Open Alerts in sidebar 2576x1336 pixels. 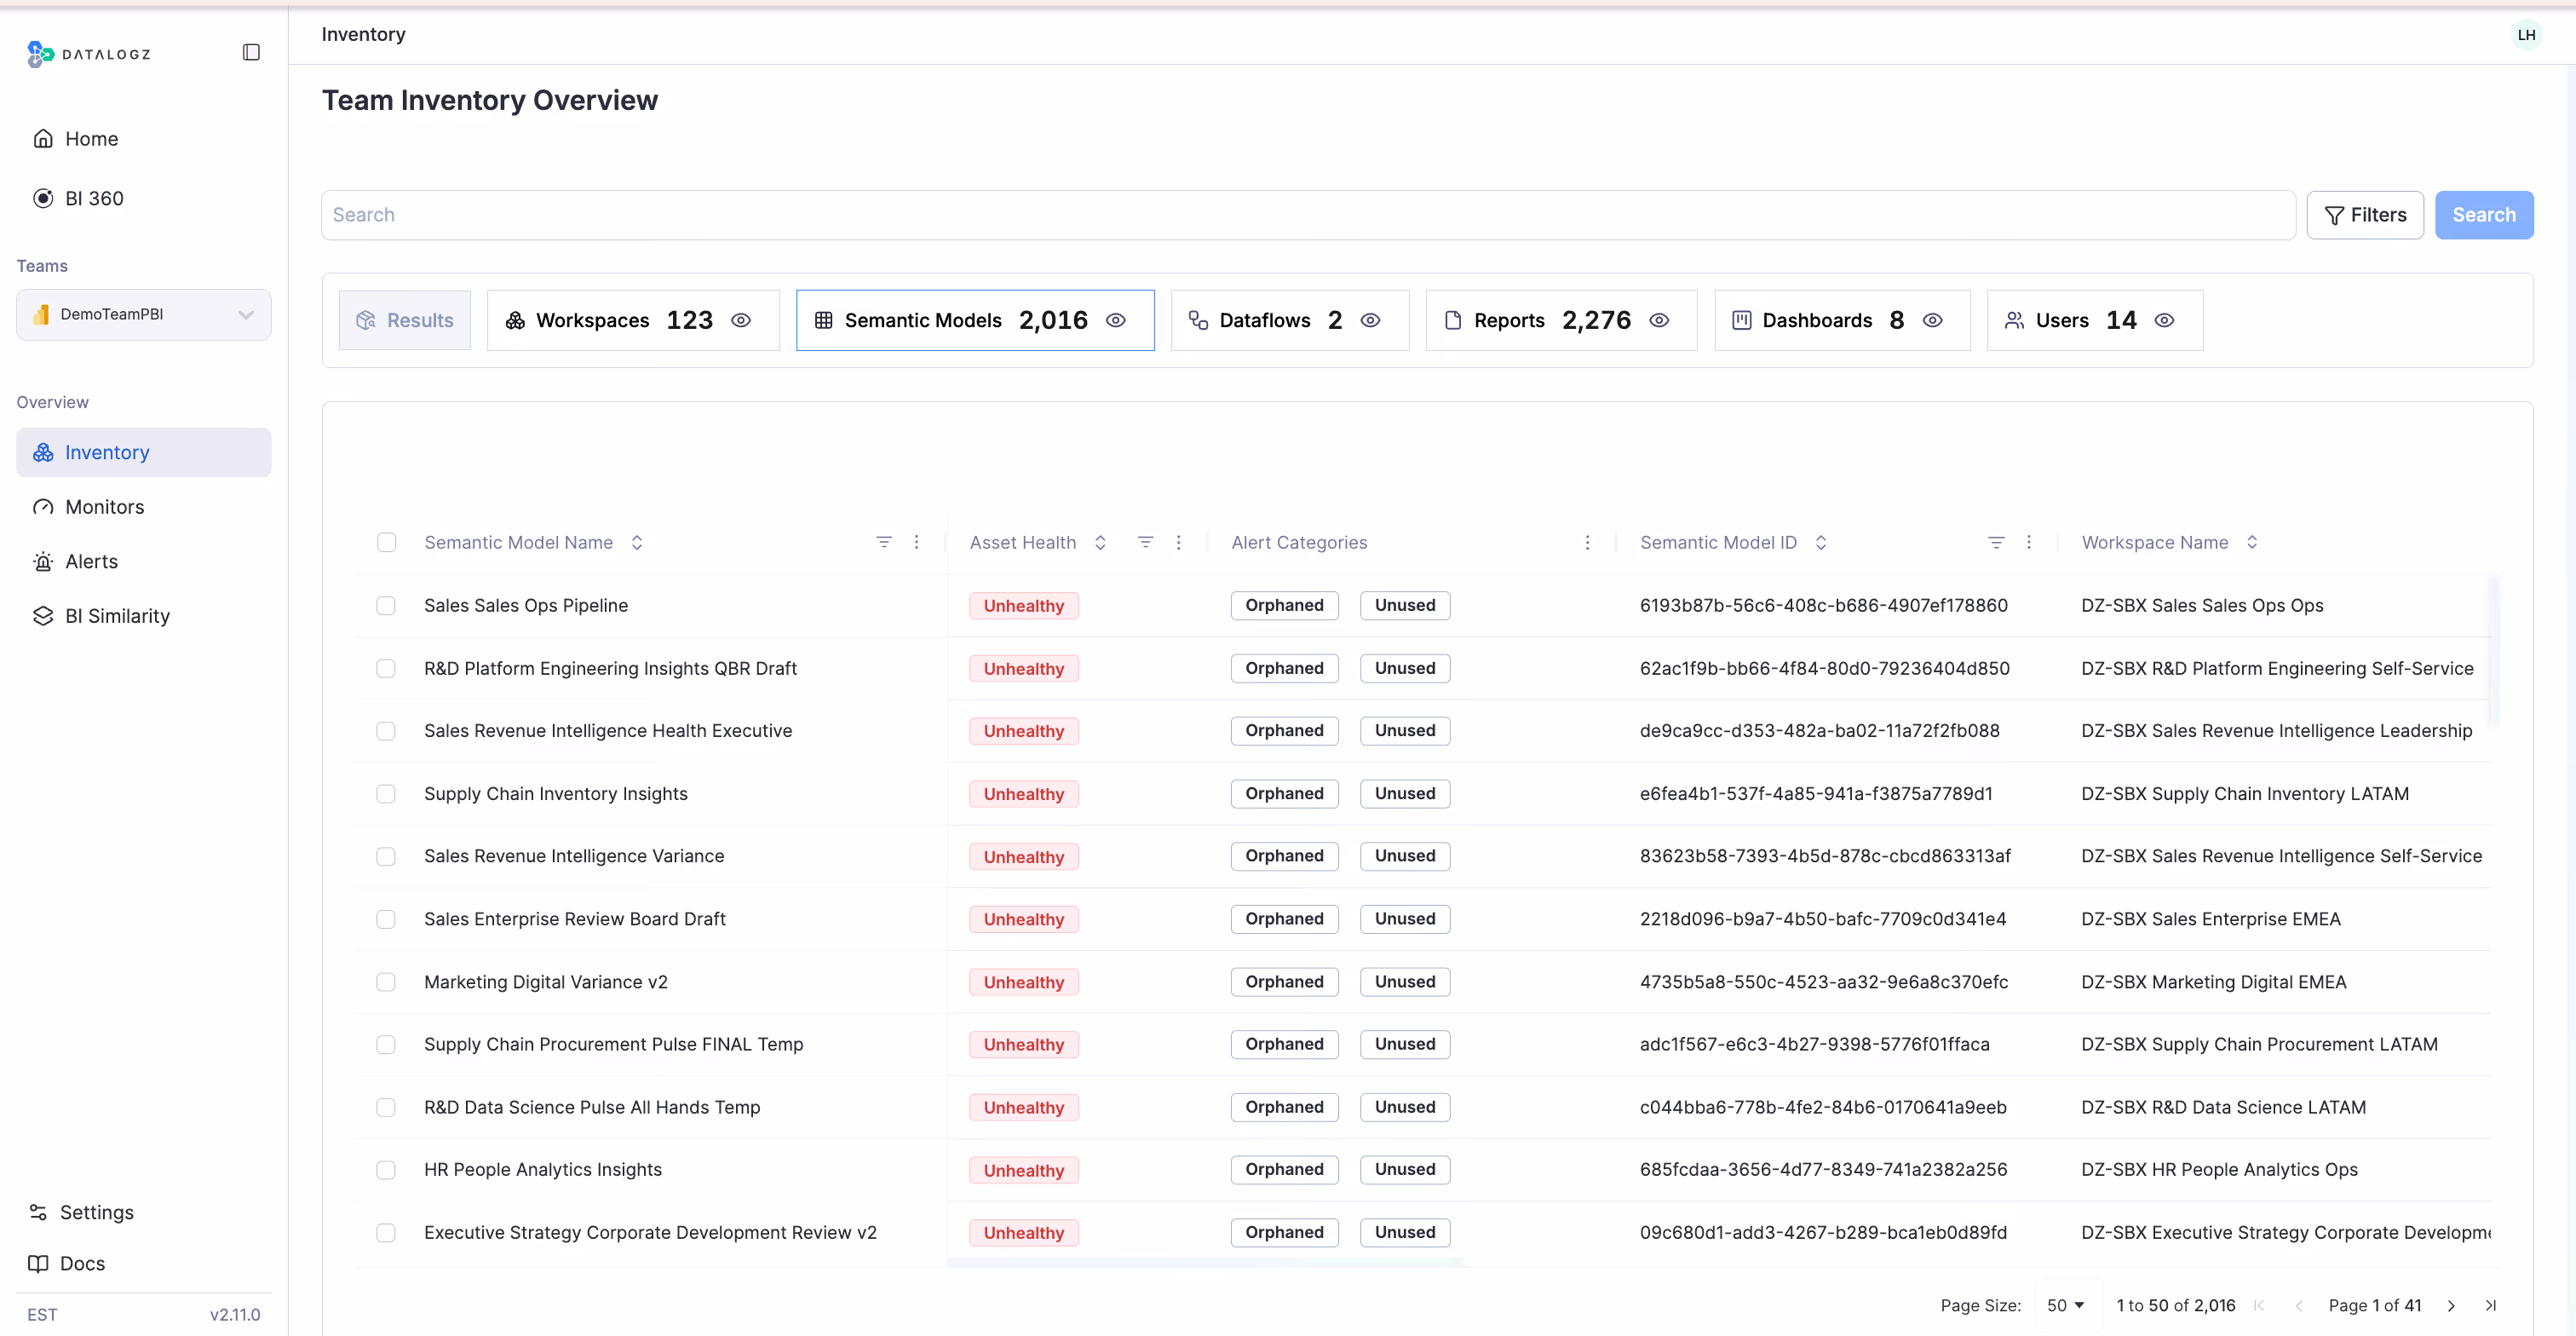(x=144, y=561)
